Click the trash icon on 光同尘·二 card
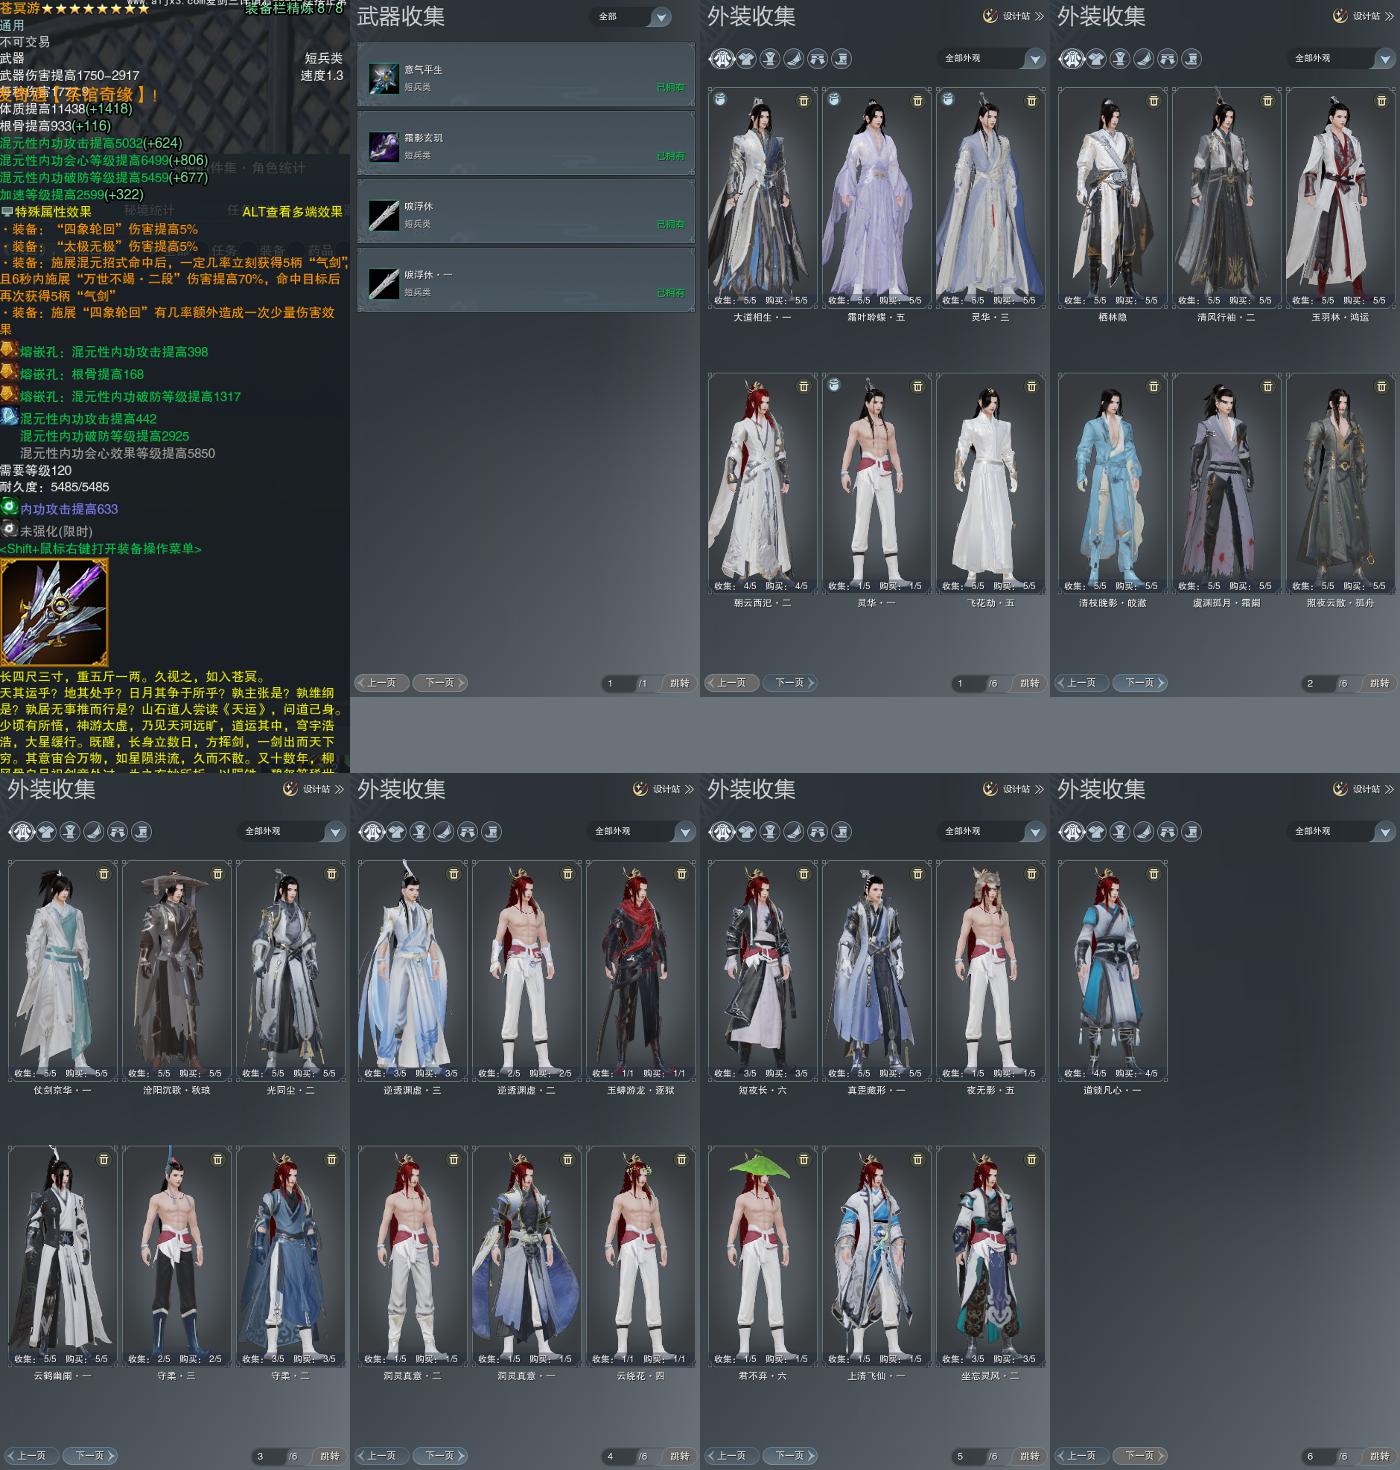This screenshot has width=1400, height=1470. [332, 874]
